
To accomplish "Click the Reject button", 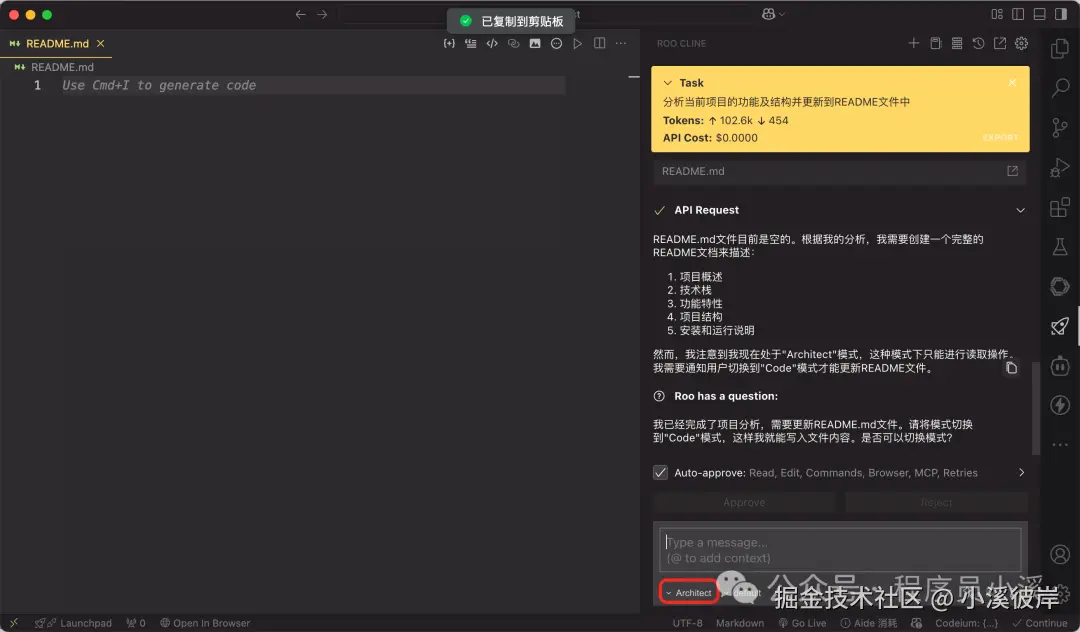I will [x=936, y=503].
